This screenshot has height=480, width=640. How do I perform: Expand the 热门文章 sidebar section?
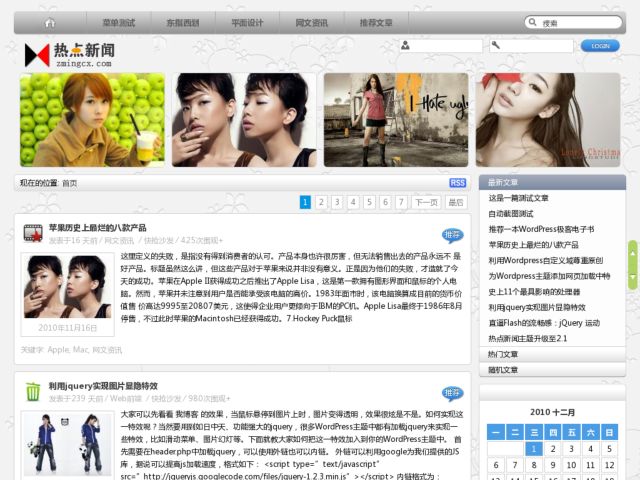(x=552, y=354)
